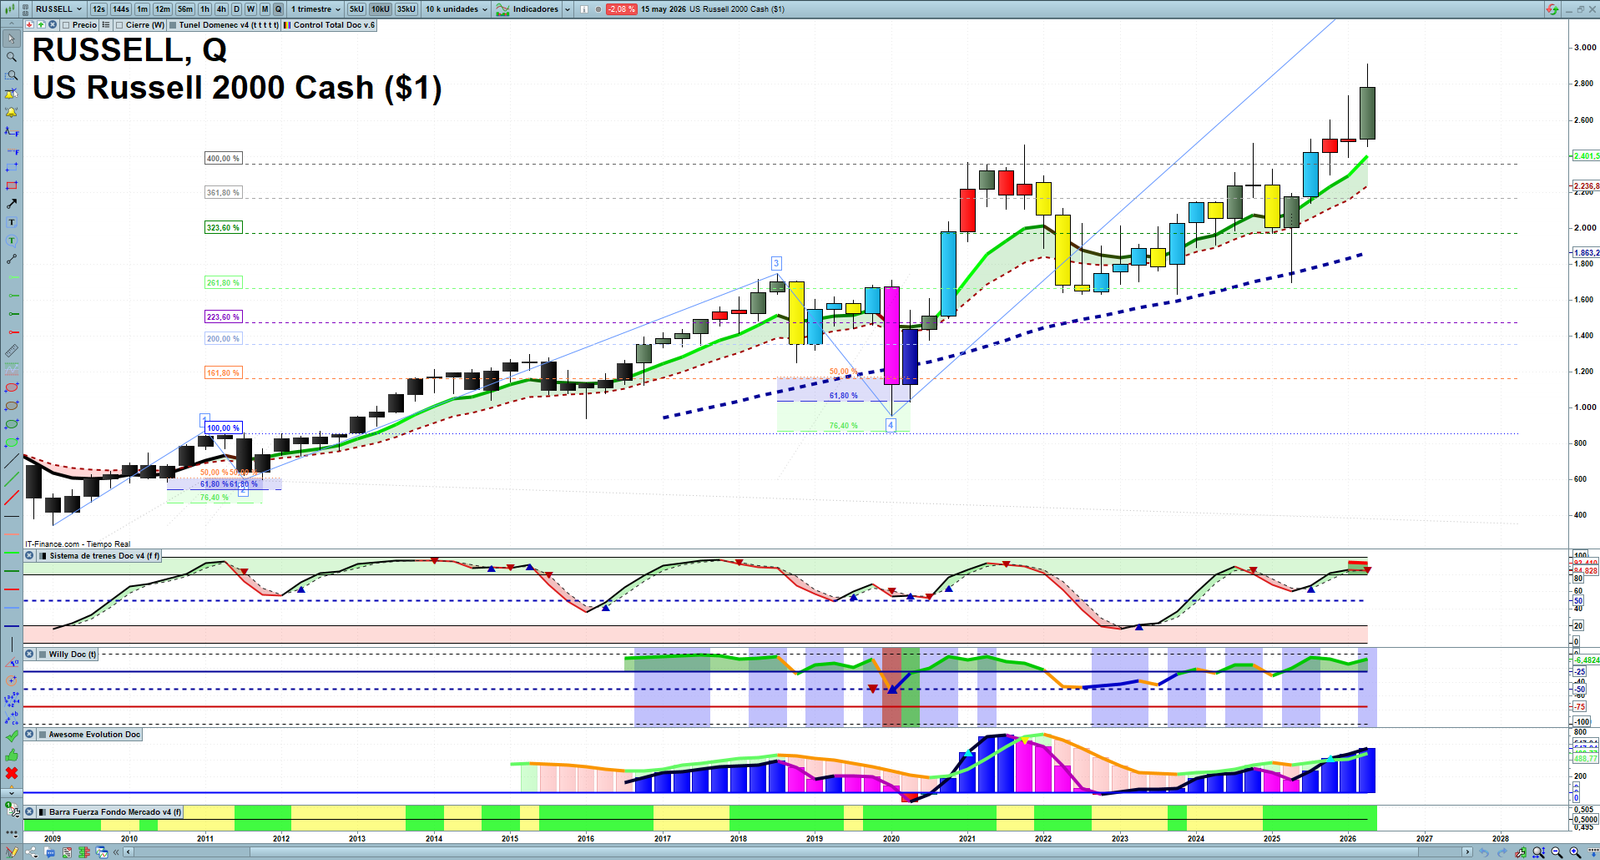Select the 12s timeframe

pos(98,9)
